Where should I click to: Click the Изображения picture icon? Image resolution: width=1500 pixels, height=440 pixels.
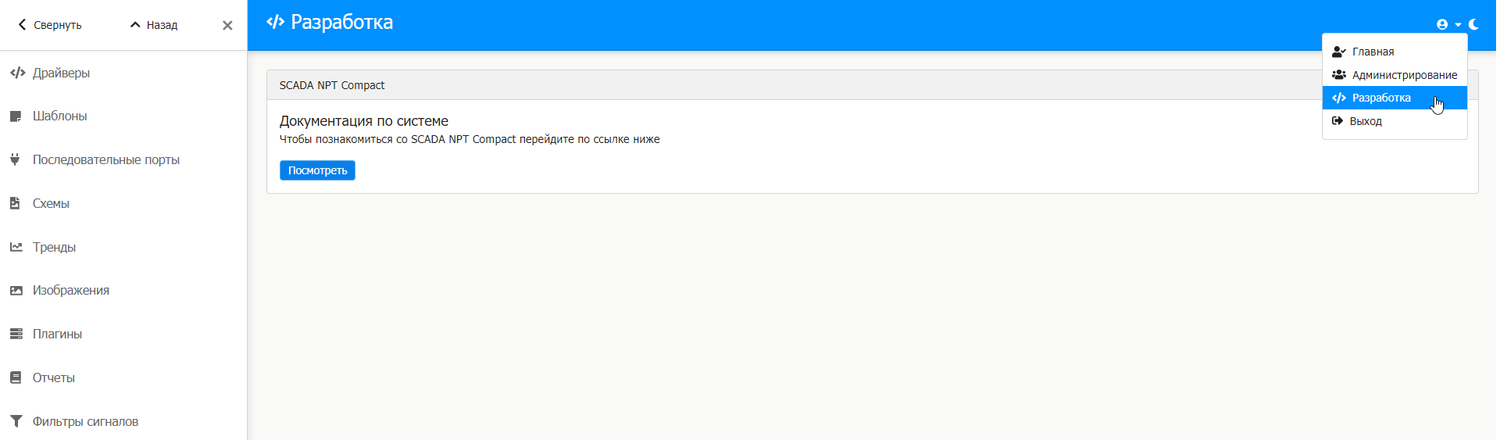pyautogui.click(x=16, y=291)
